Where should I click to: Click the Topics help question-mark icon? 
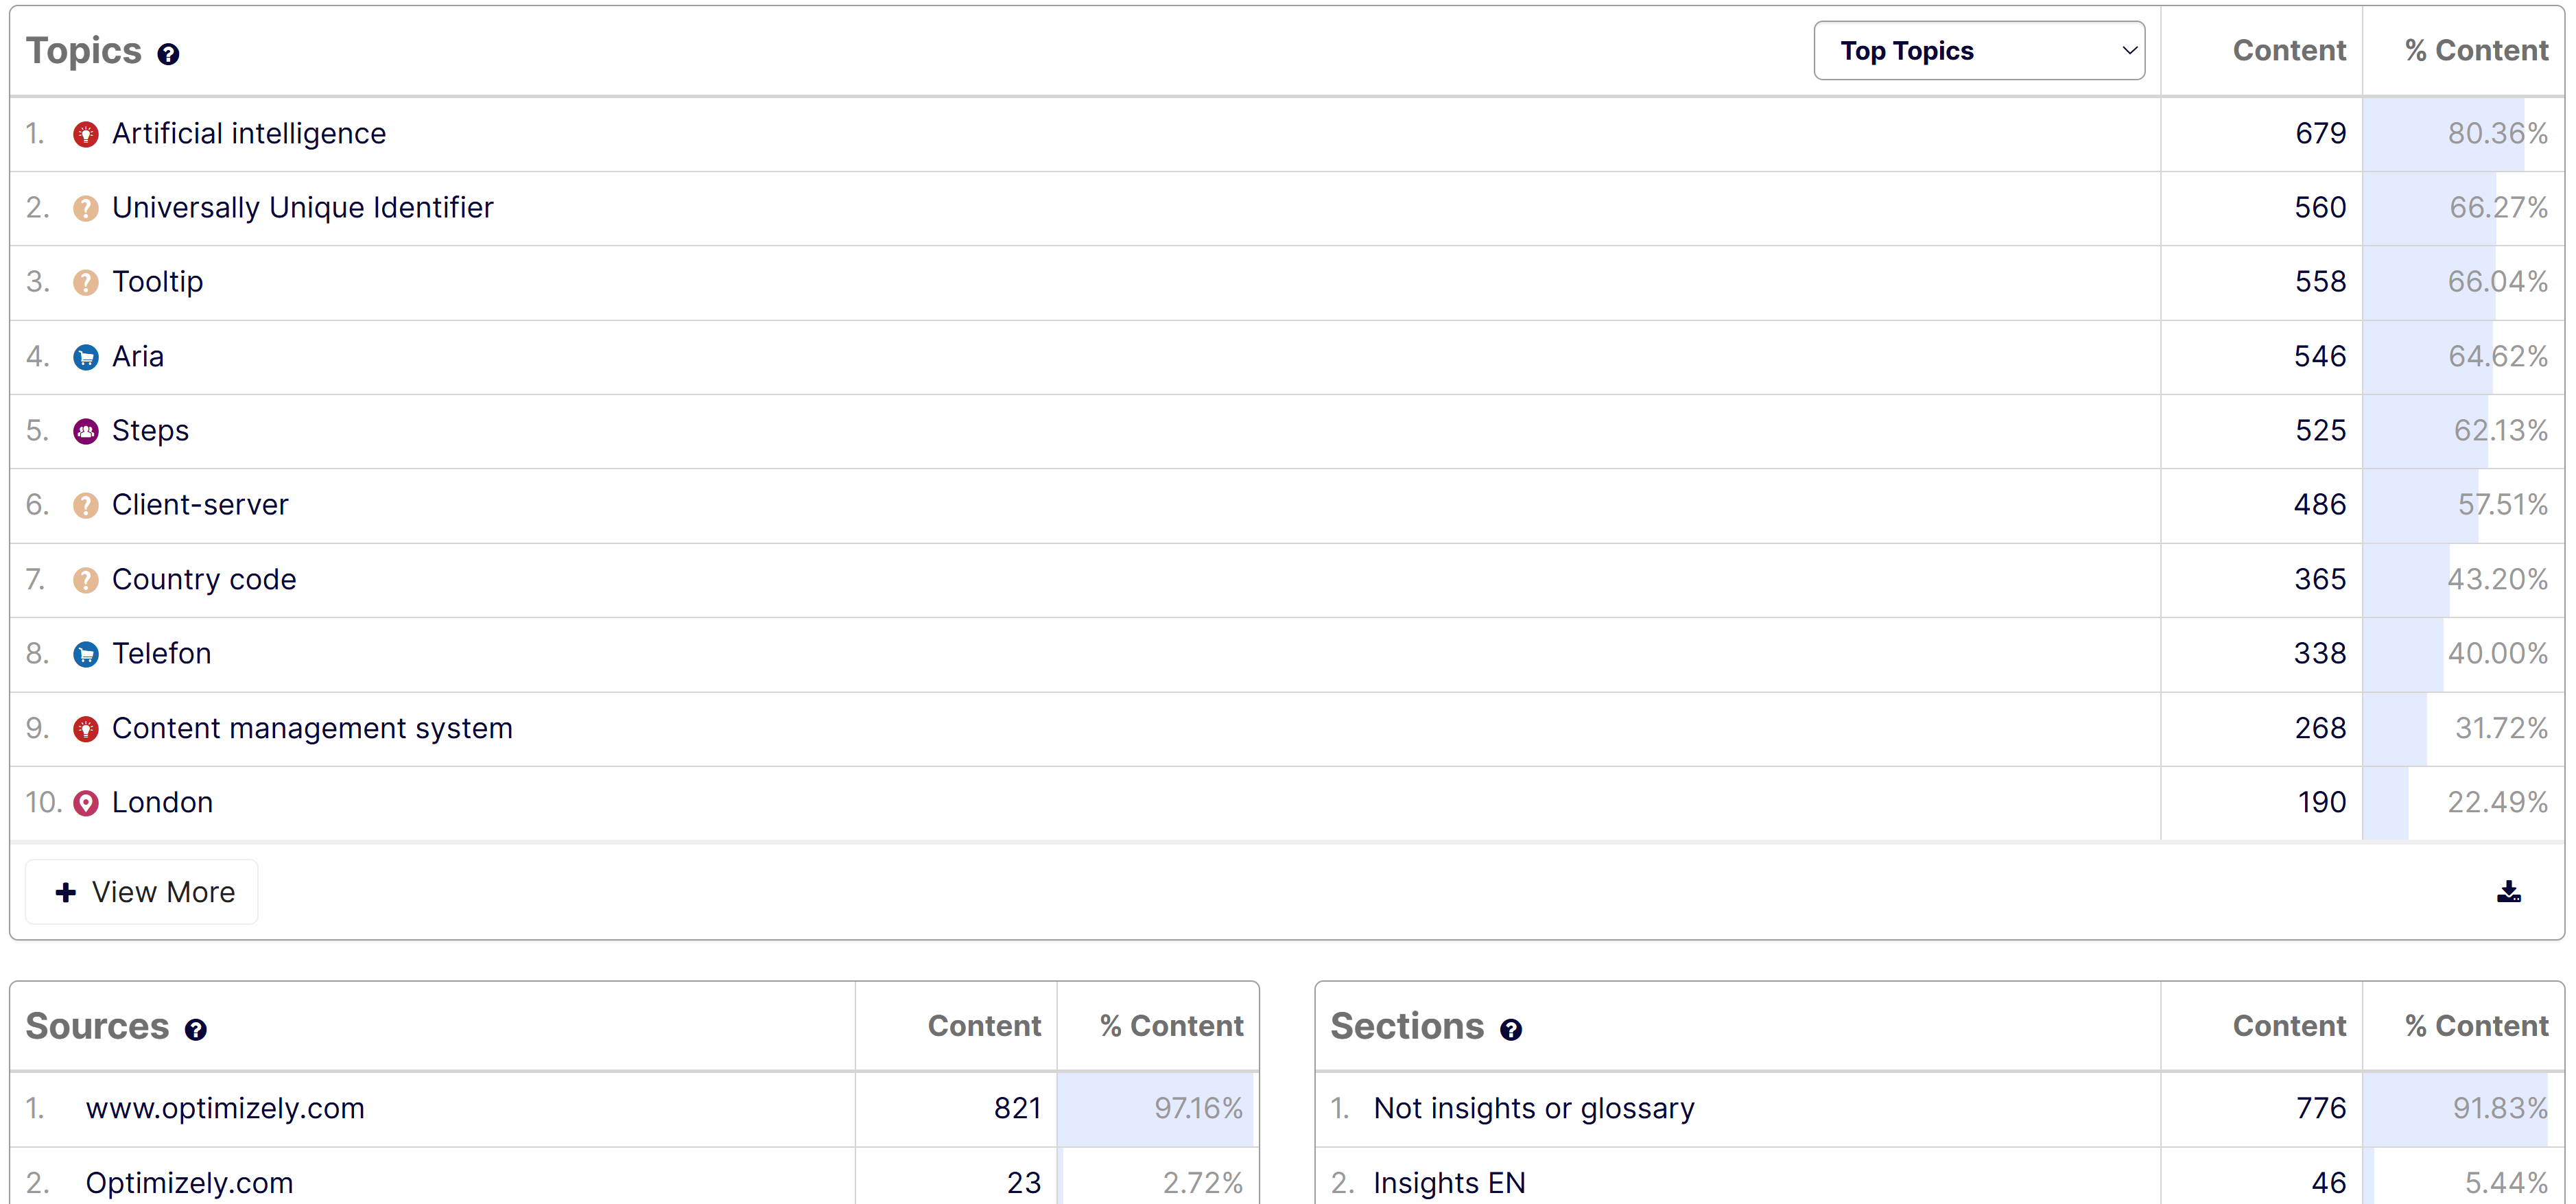pyautogui.click(x=168, y=54)
